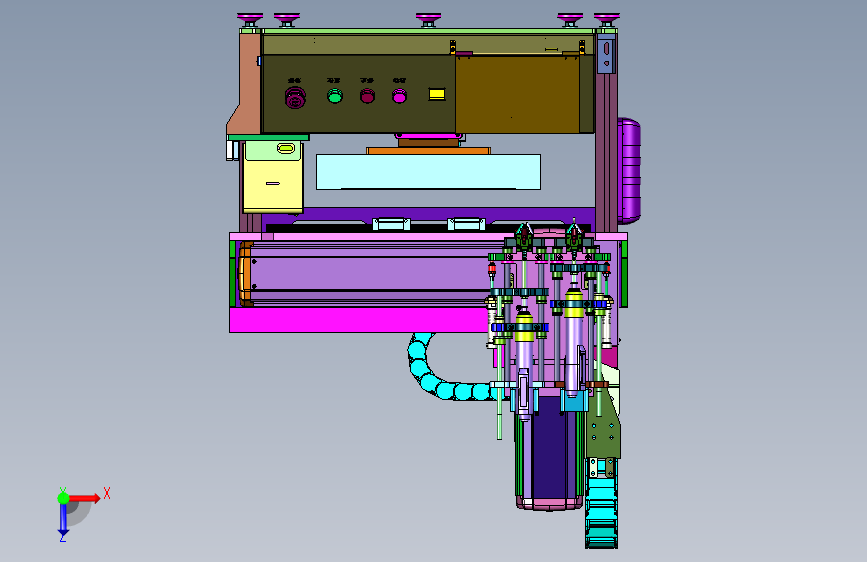867x562 pixels.
Task: Select the olive green bracket with holes
Action: tap(604, 426)
